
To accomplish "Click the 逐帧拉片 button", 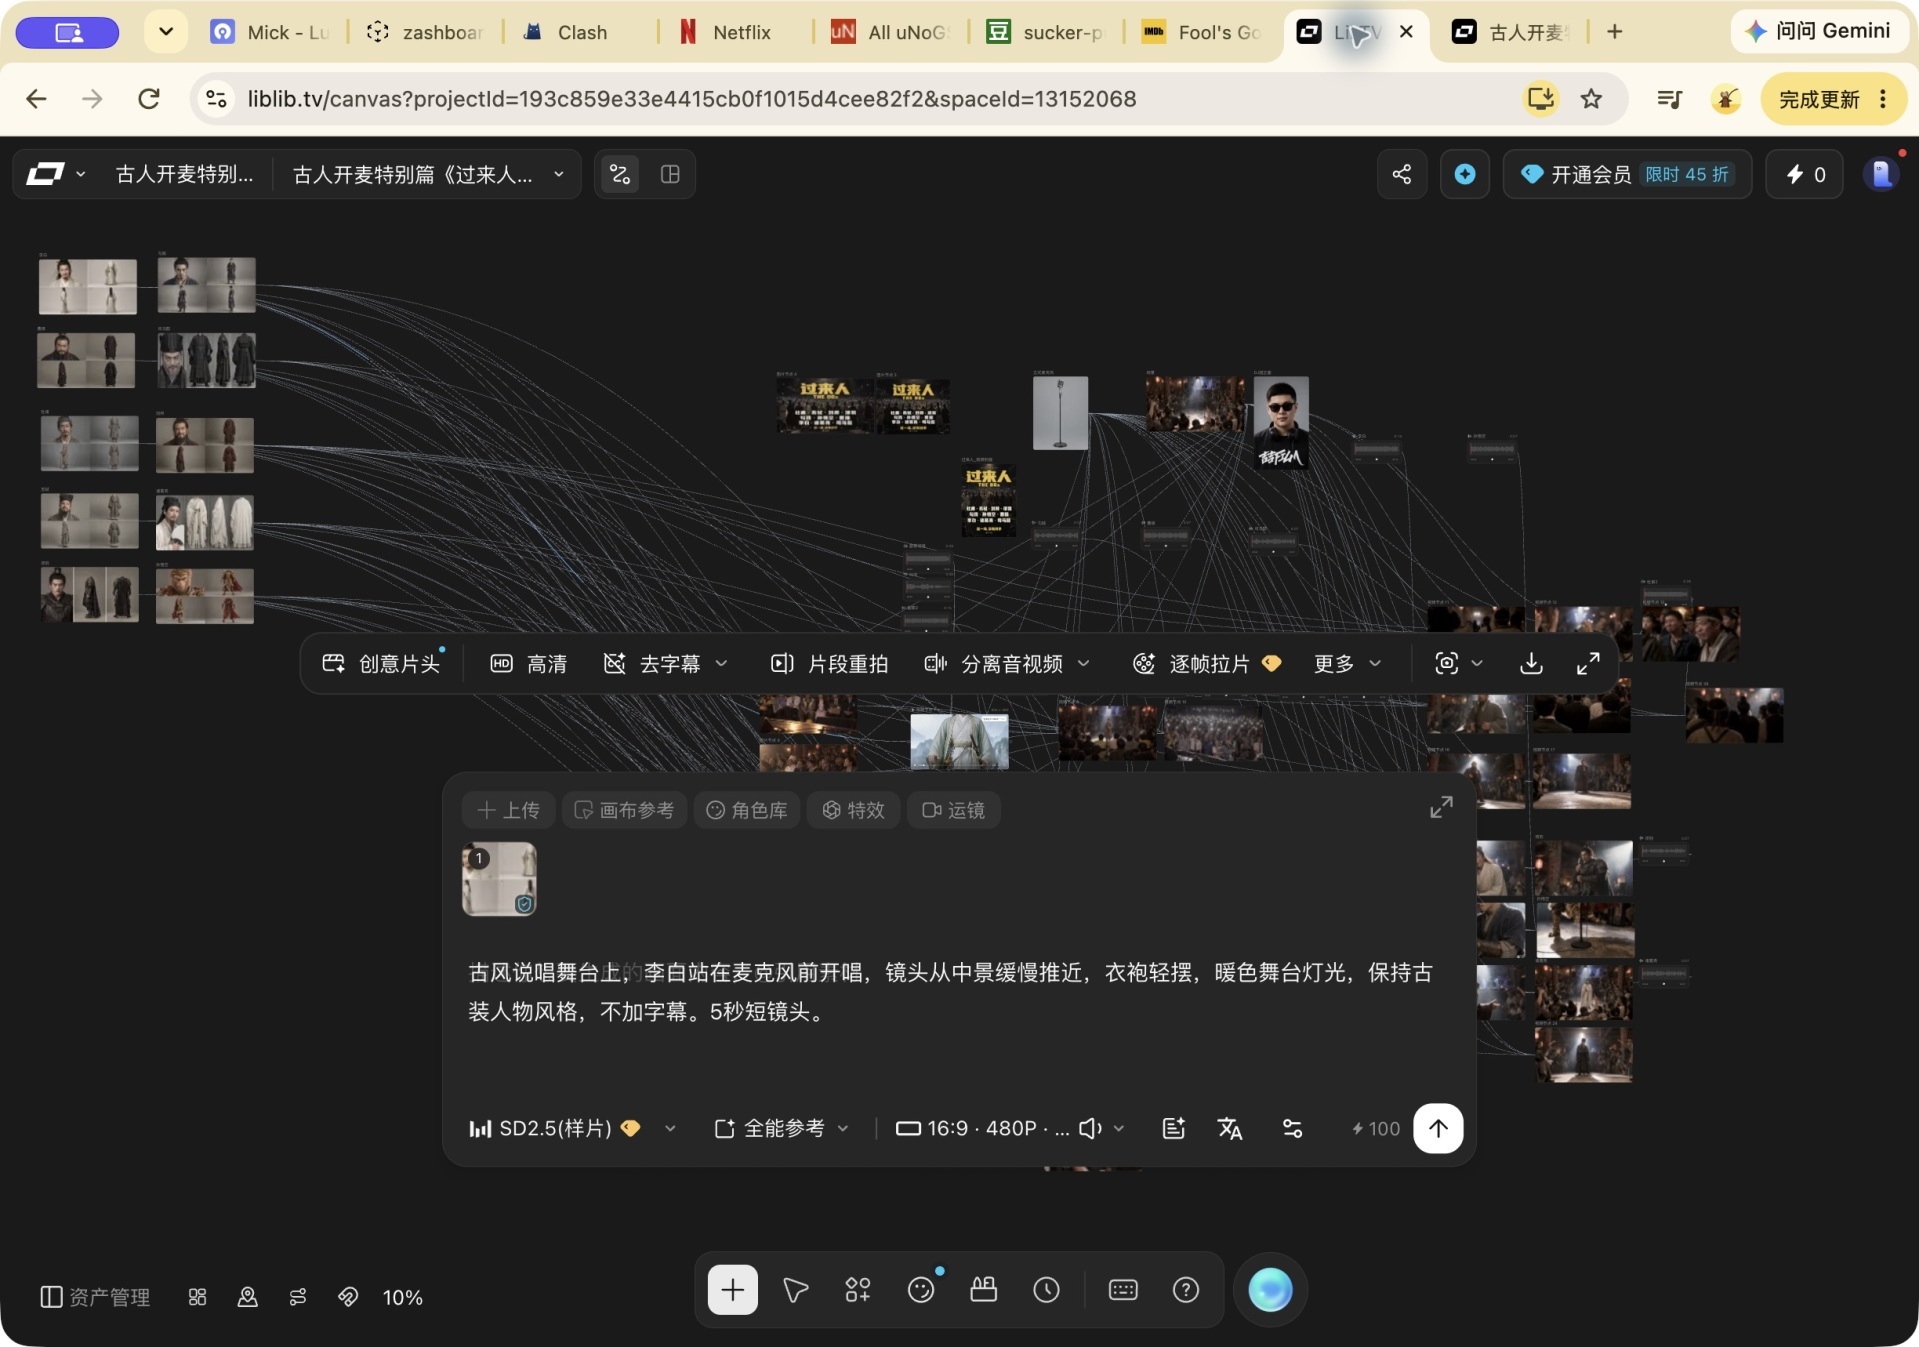I will [1208, 663].
